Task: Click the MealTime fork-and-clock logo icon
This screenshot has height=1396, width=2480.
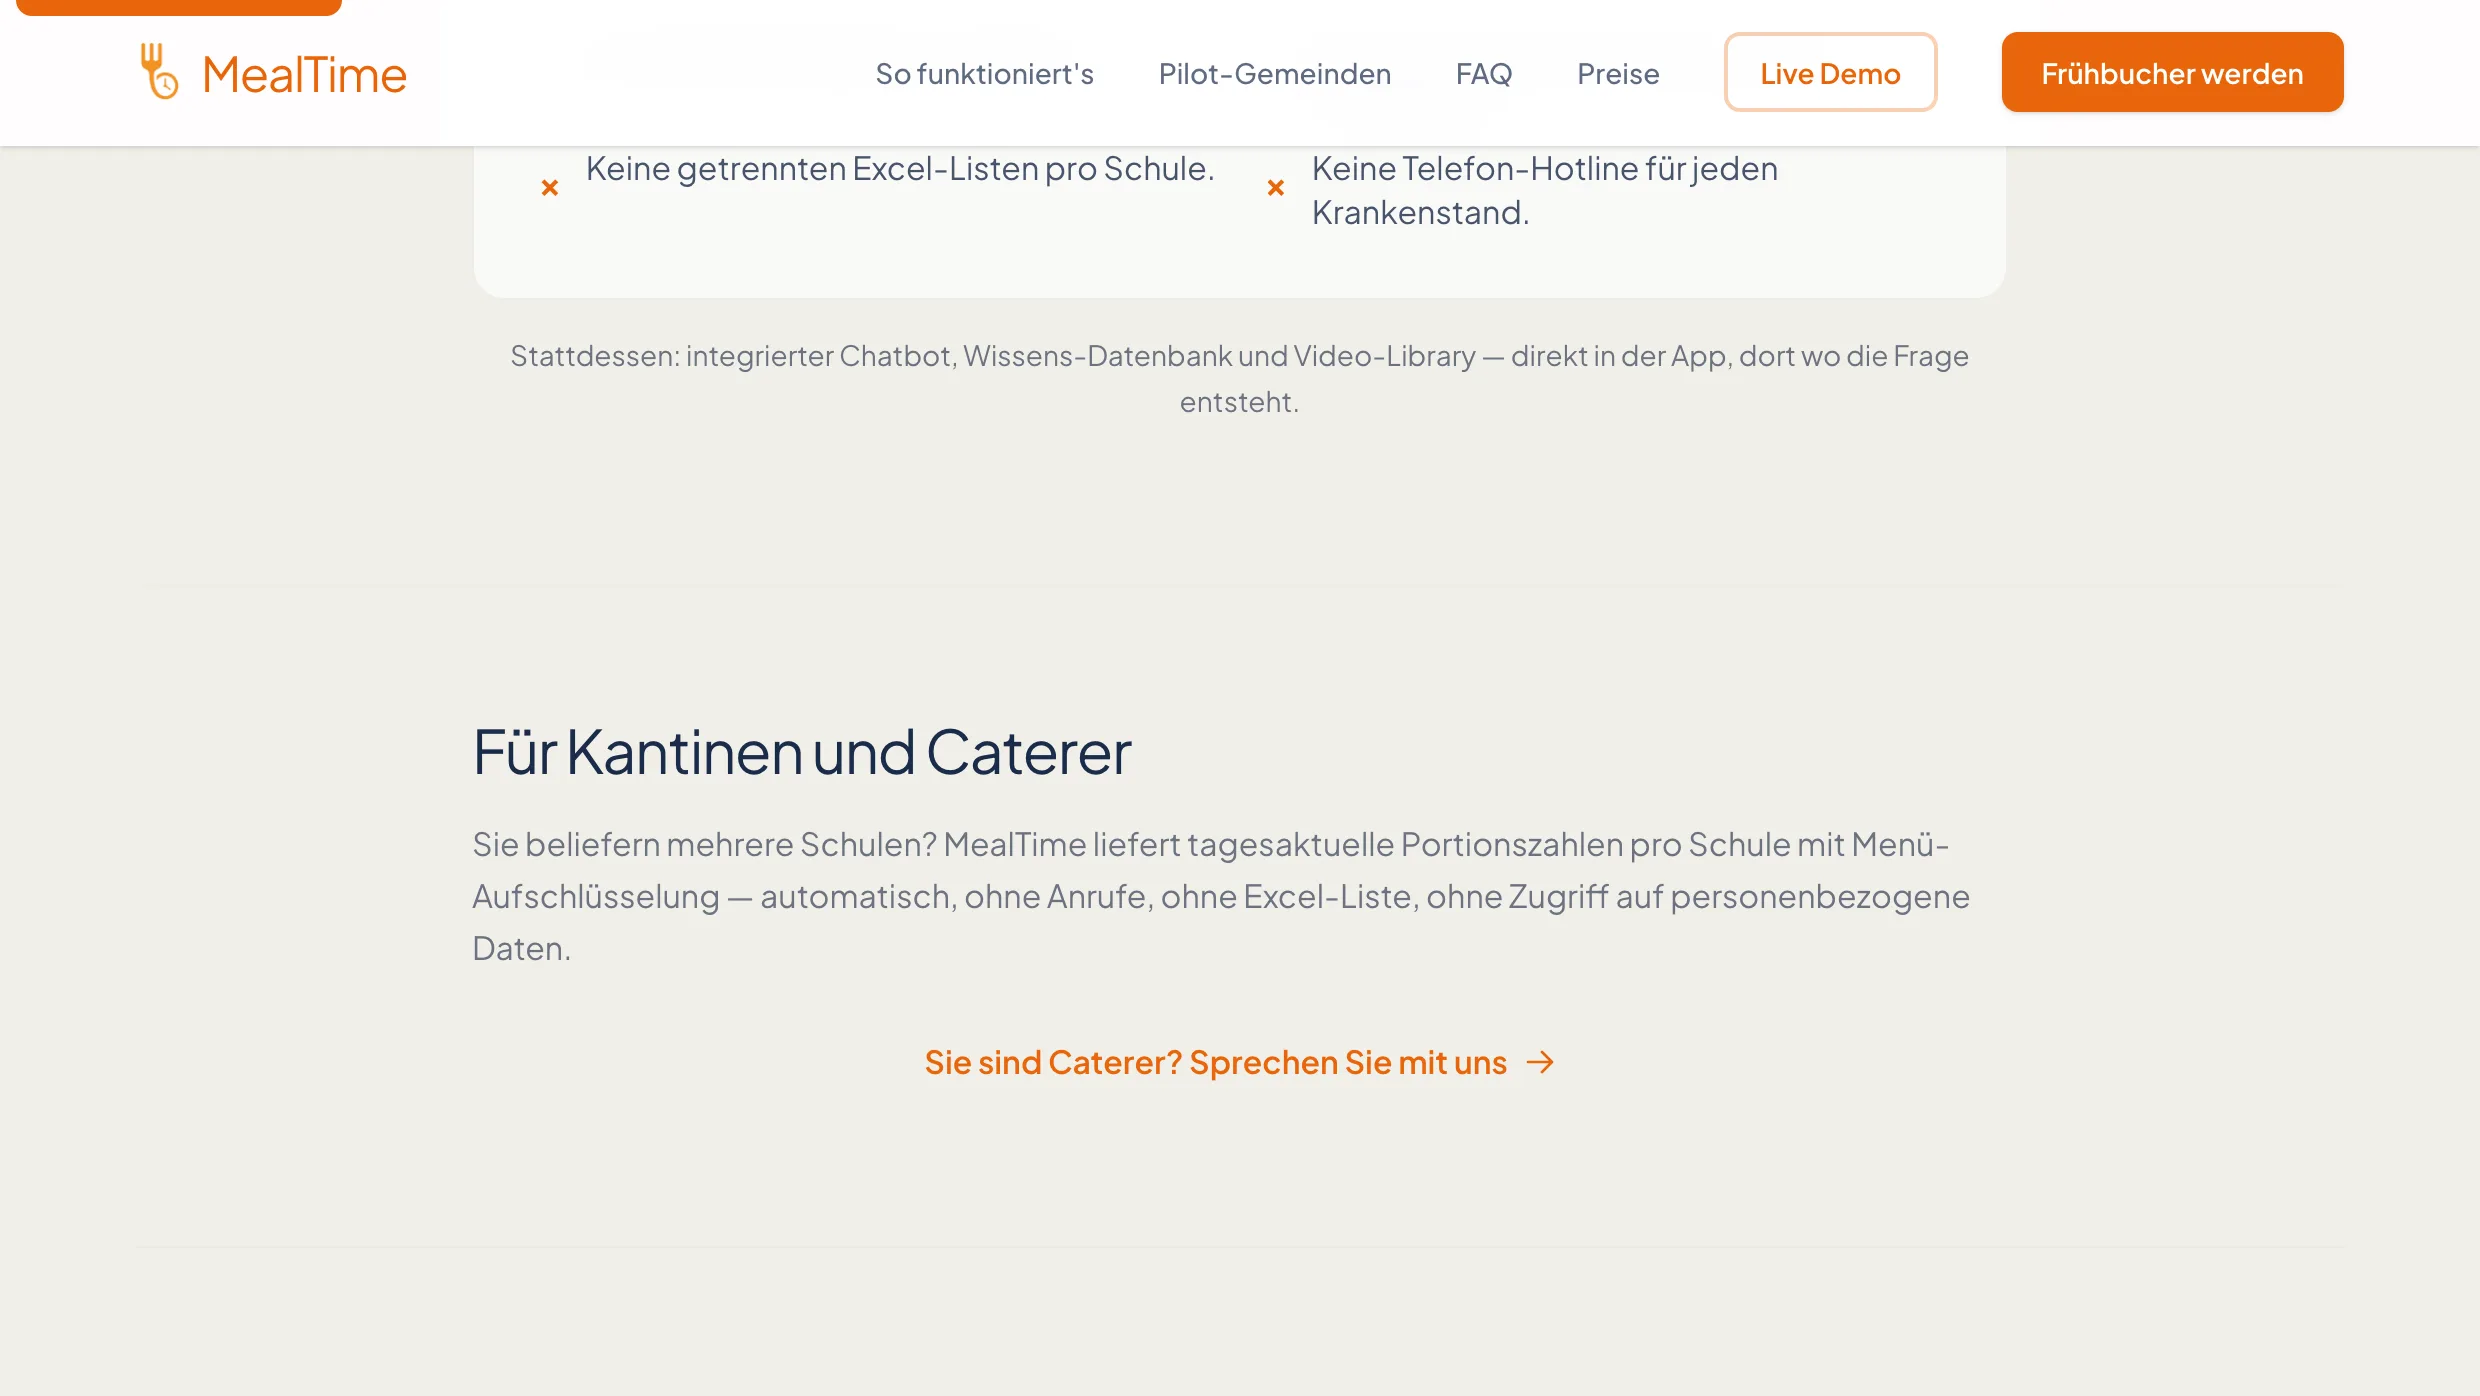Action: tap(159, 71)
